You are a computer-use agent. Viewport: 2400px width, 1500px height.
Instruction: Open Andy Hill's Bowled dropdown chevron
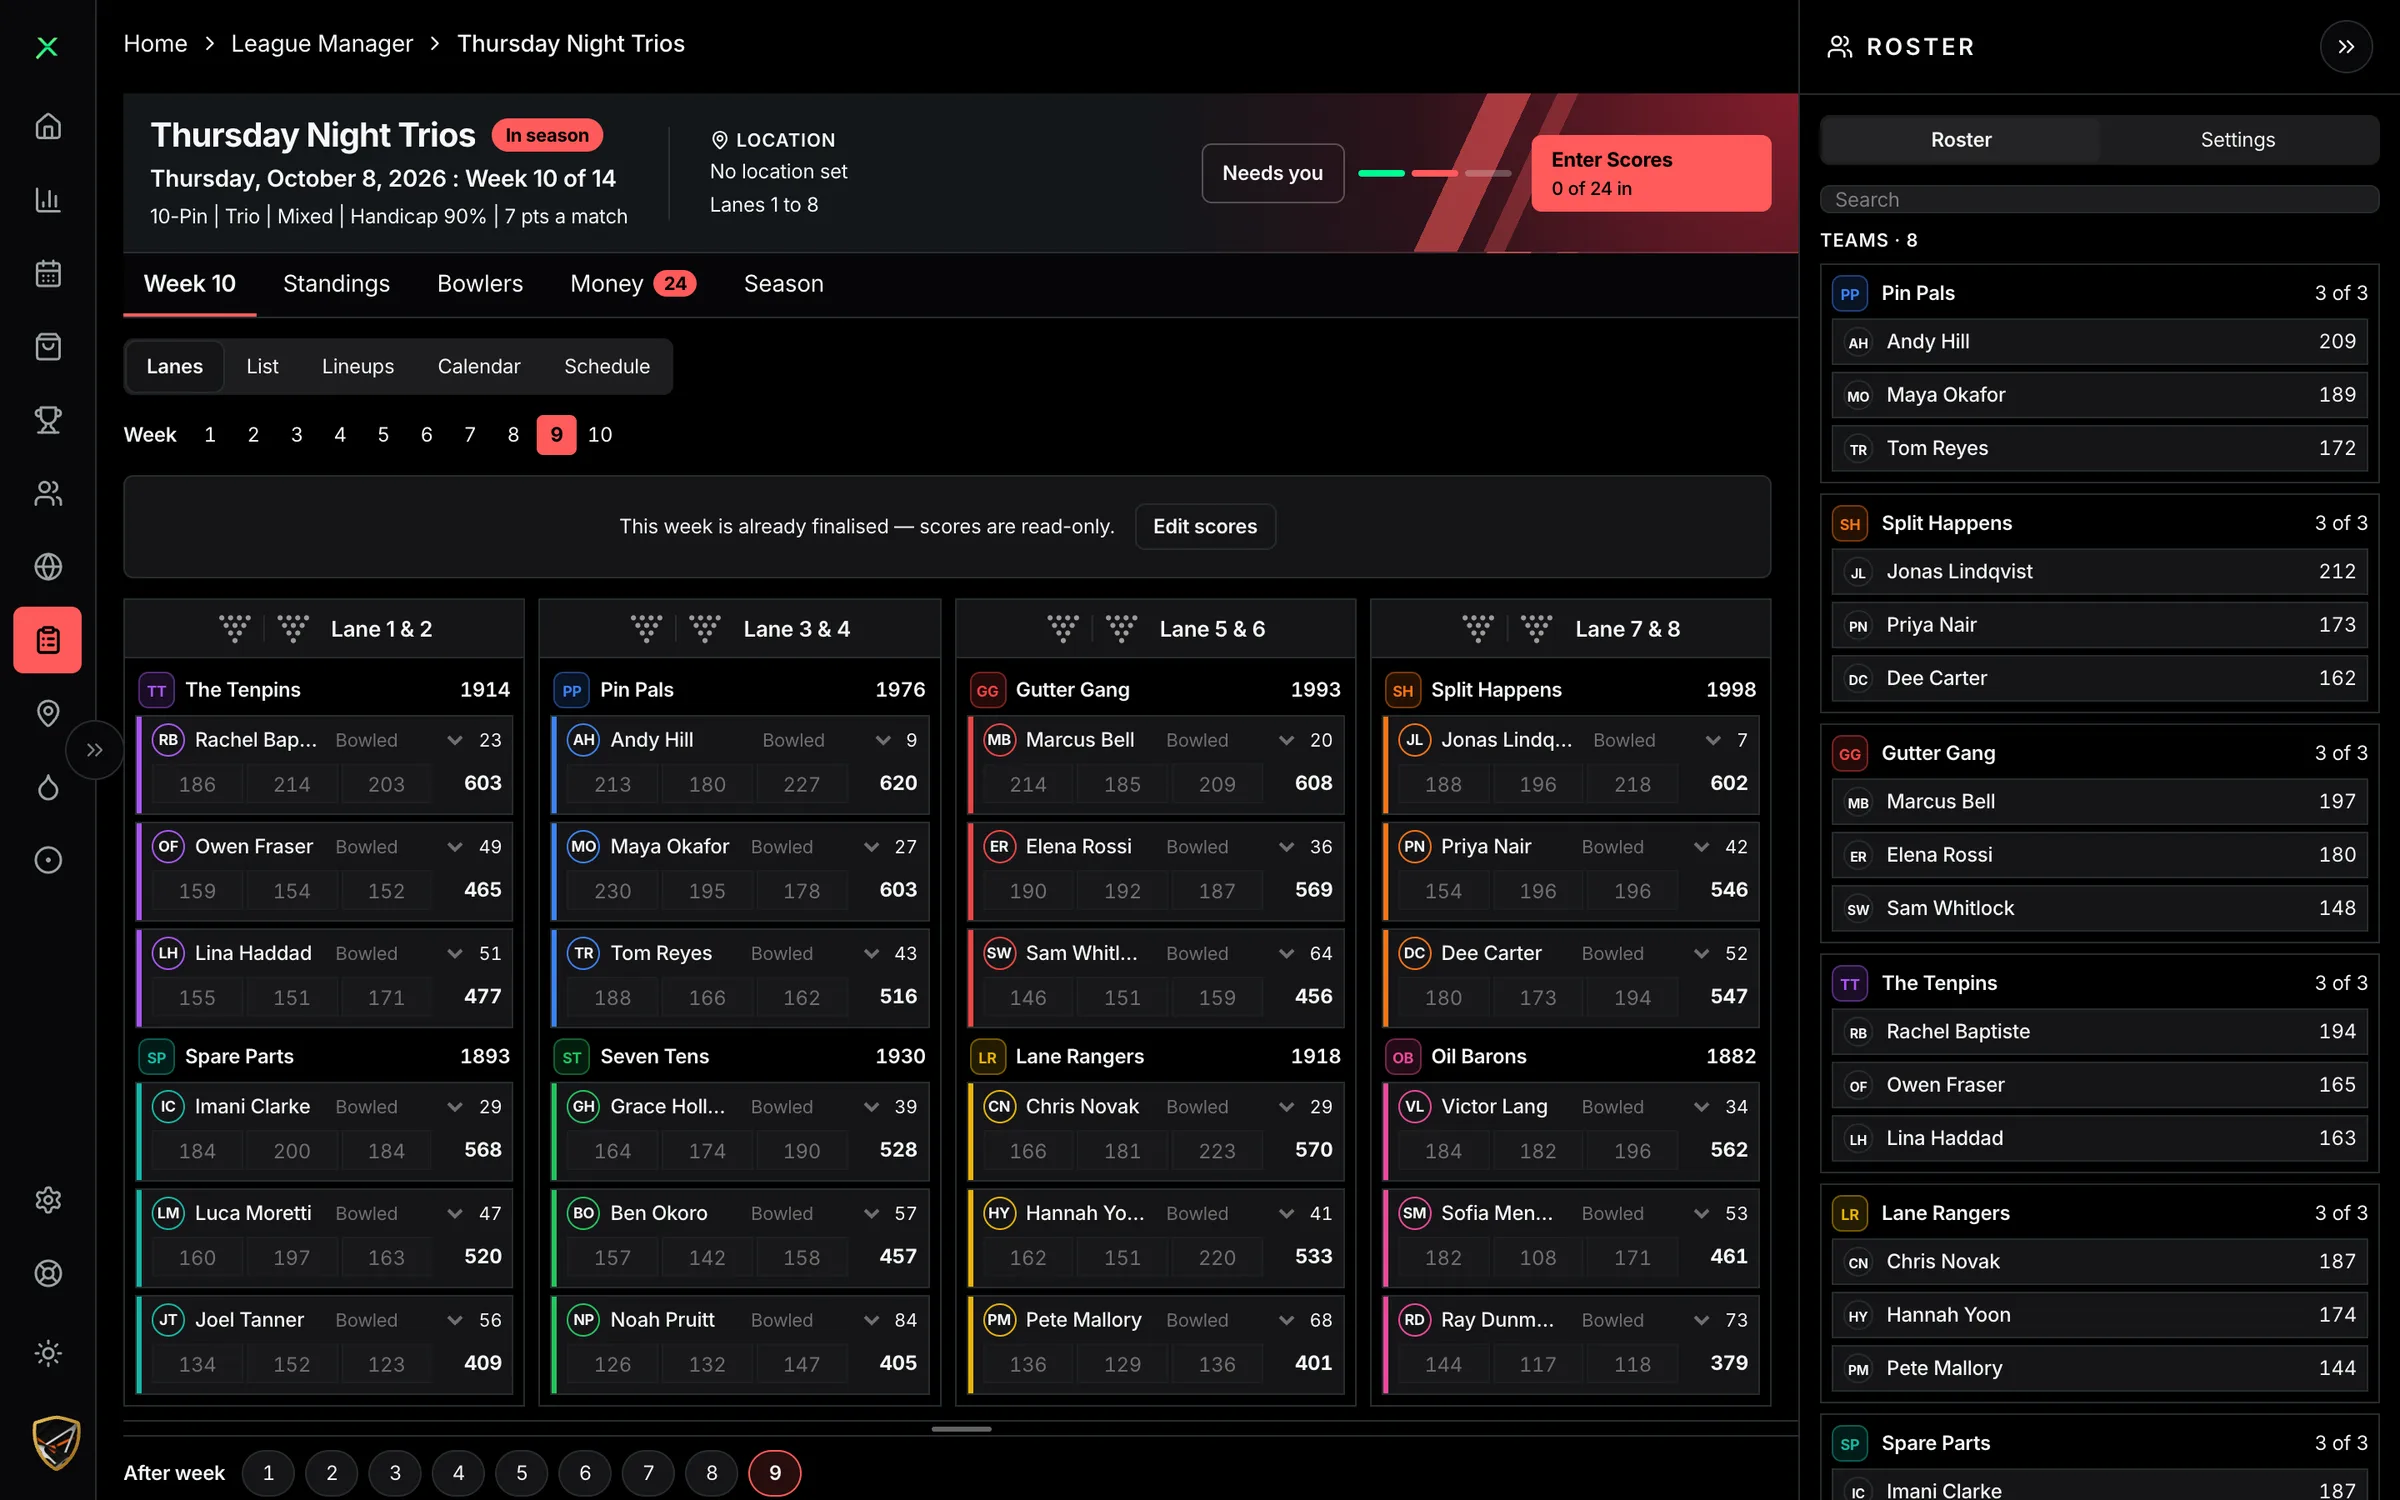coord(883,740)
